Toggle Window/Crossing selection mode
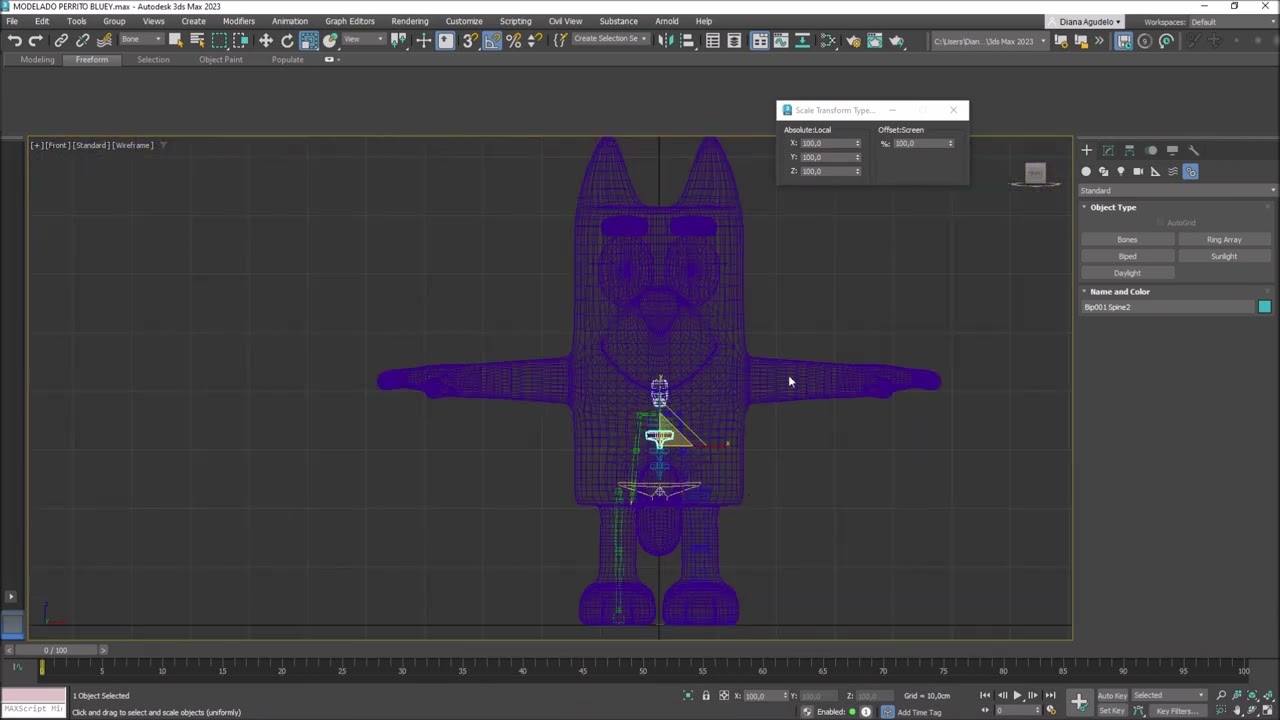The width and height of the screenshot is (1280, 720). 241,40
